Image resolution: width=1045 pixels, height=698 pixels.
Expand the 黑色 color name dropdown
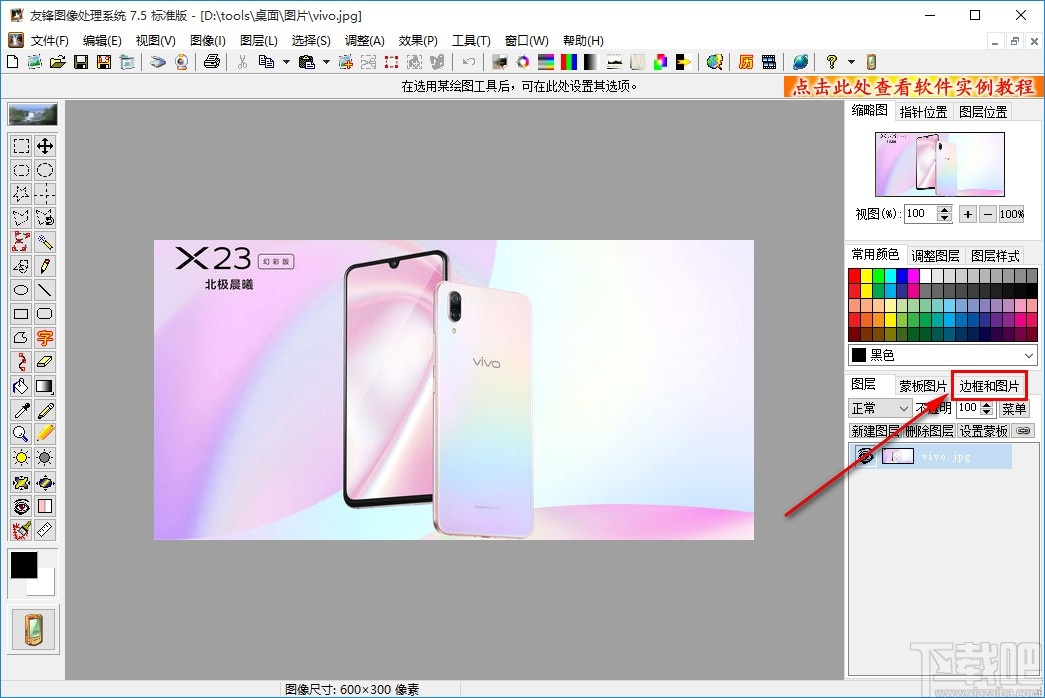[1029, 355]
